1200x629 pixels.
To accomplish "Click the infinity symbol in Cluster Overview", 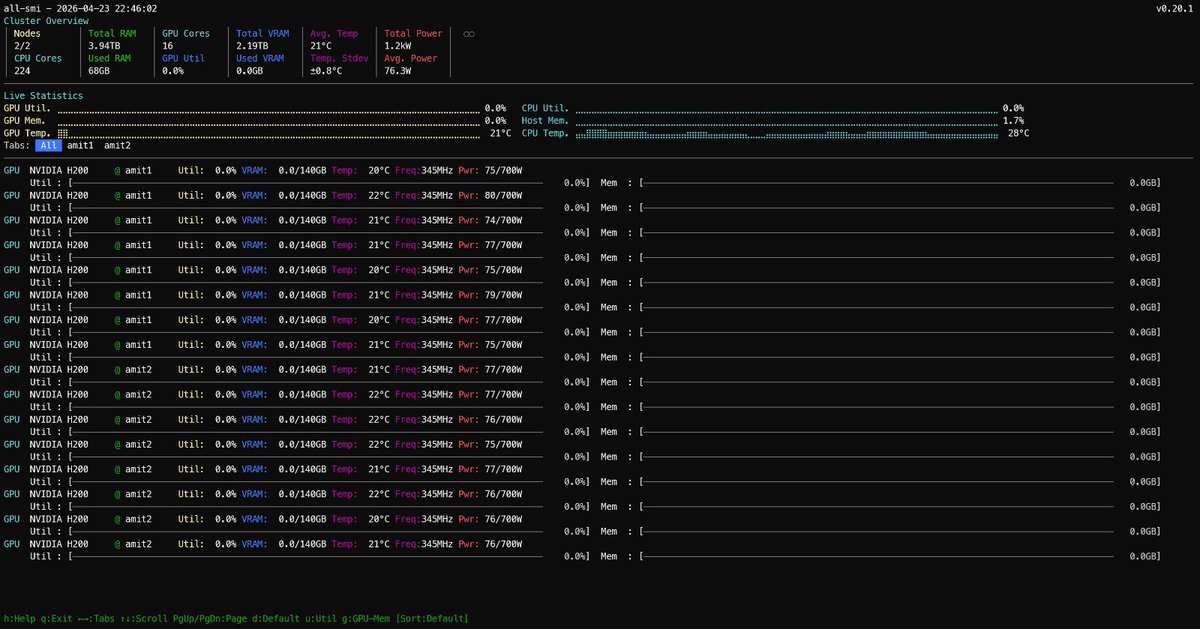I will [x=468, y=34].
